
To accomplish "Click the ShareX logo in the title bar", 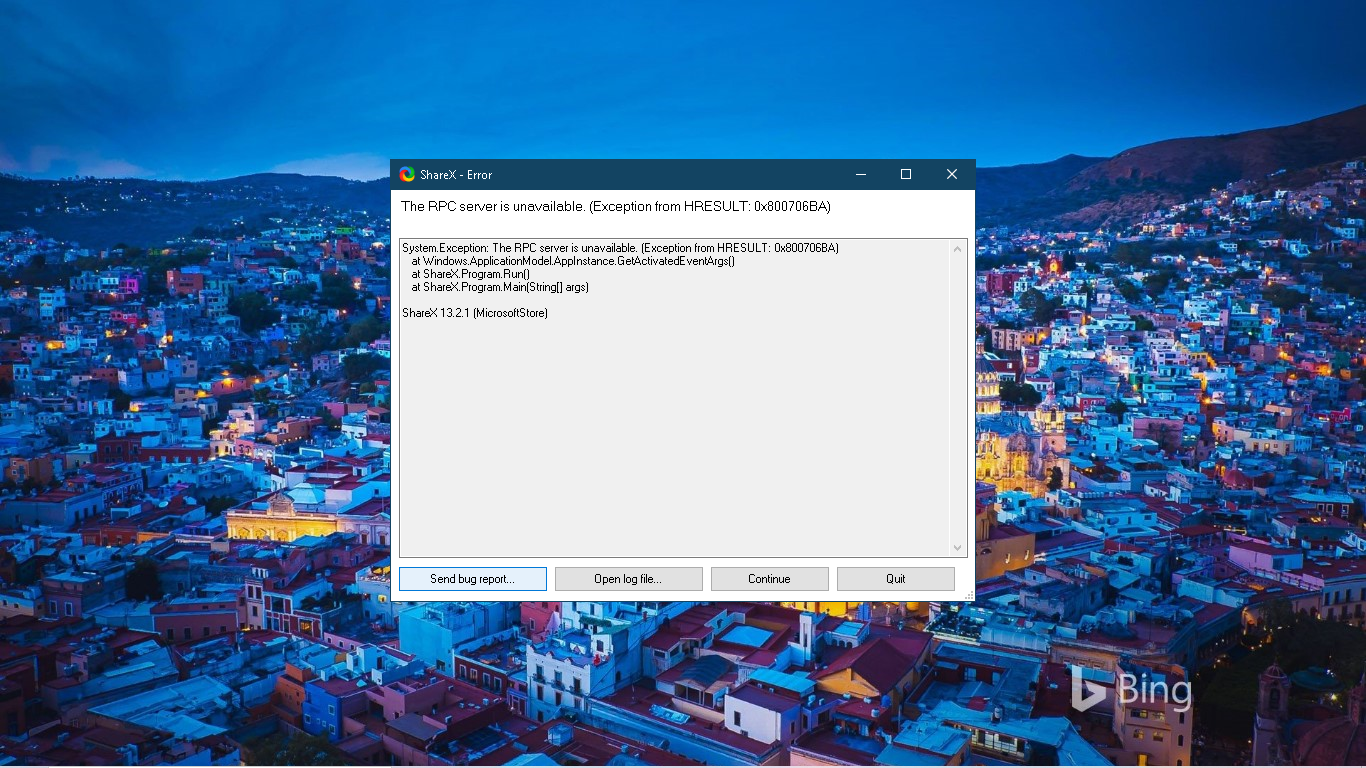I will coord(407,174).
